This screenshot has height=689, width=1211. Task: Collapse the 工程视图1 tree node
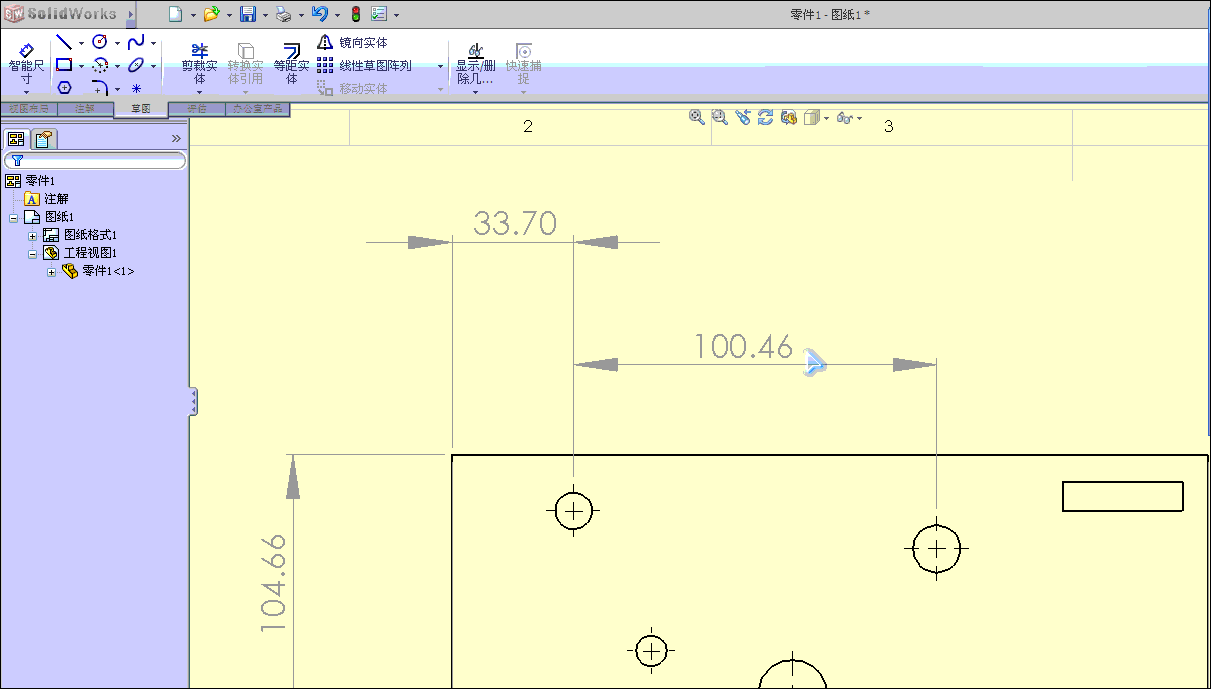point(32,253)
